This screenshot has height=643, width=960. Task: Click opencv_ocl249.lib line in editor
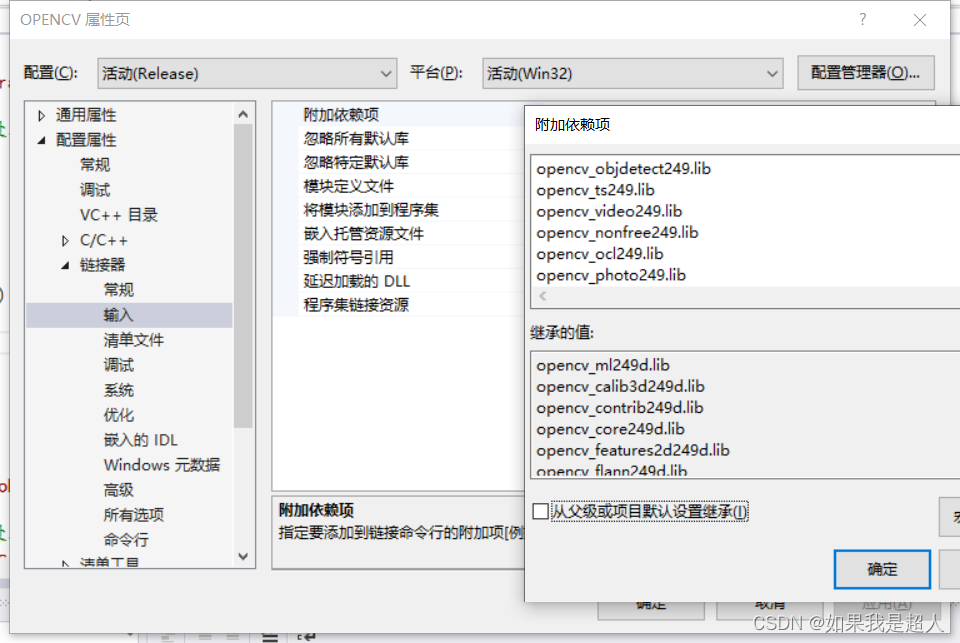(x=599, y=254)
